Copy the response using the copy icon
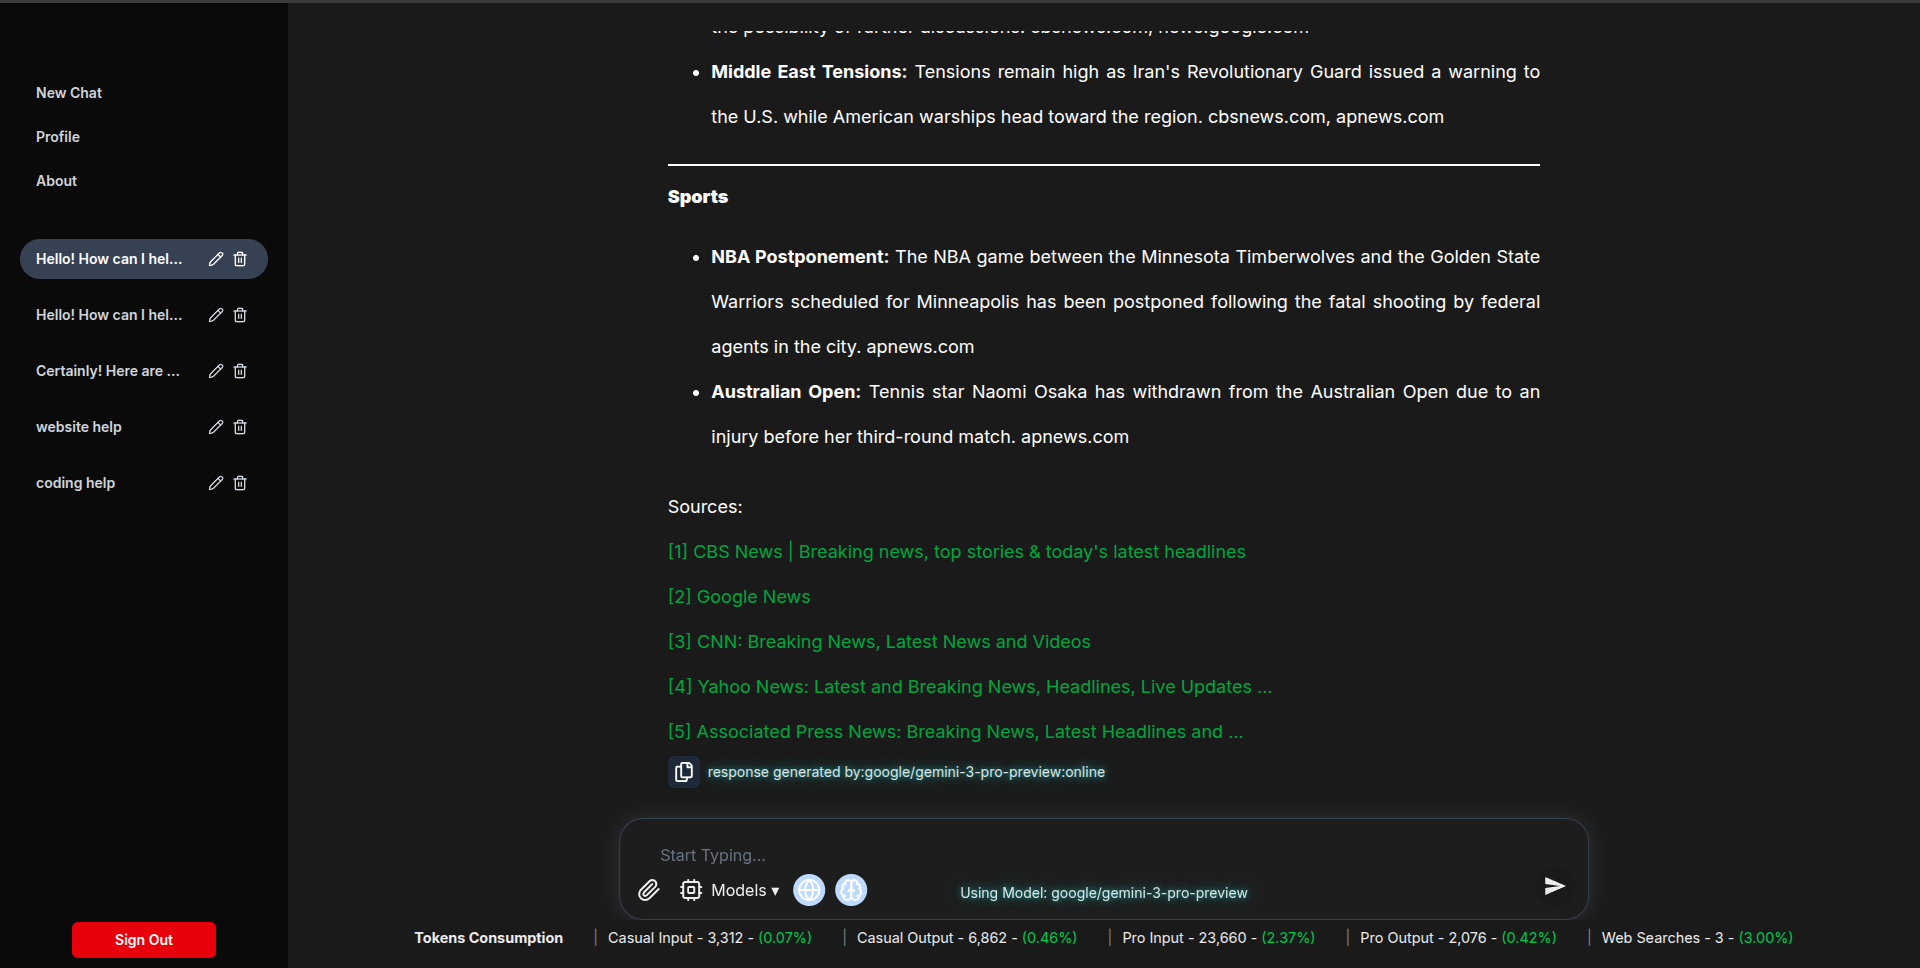This screenshot has height=968, width=1920. pos(684,772)
